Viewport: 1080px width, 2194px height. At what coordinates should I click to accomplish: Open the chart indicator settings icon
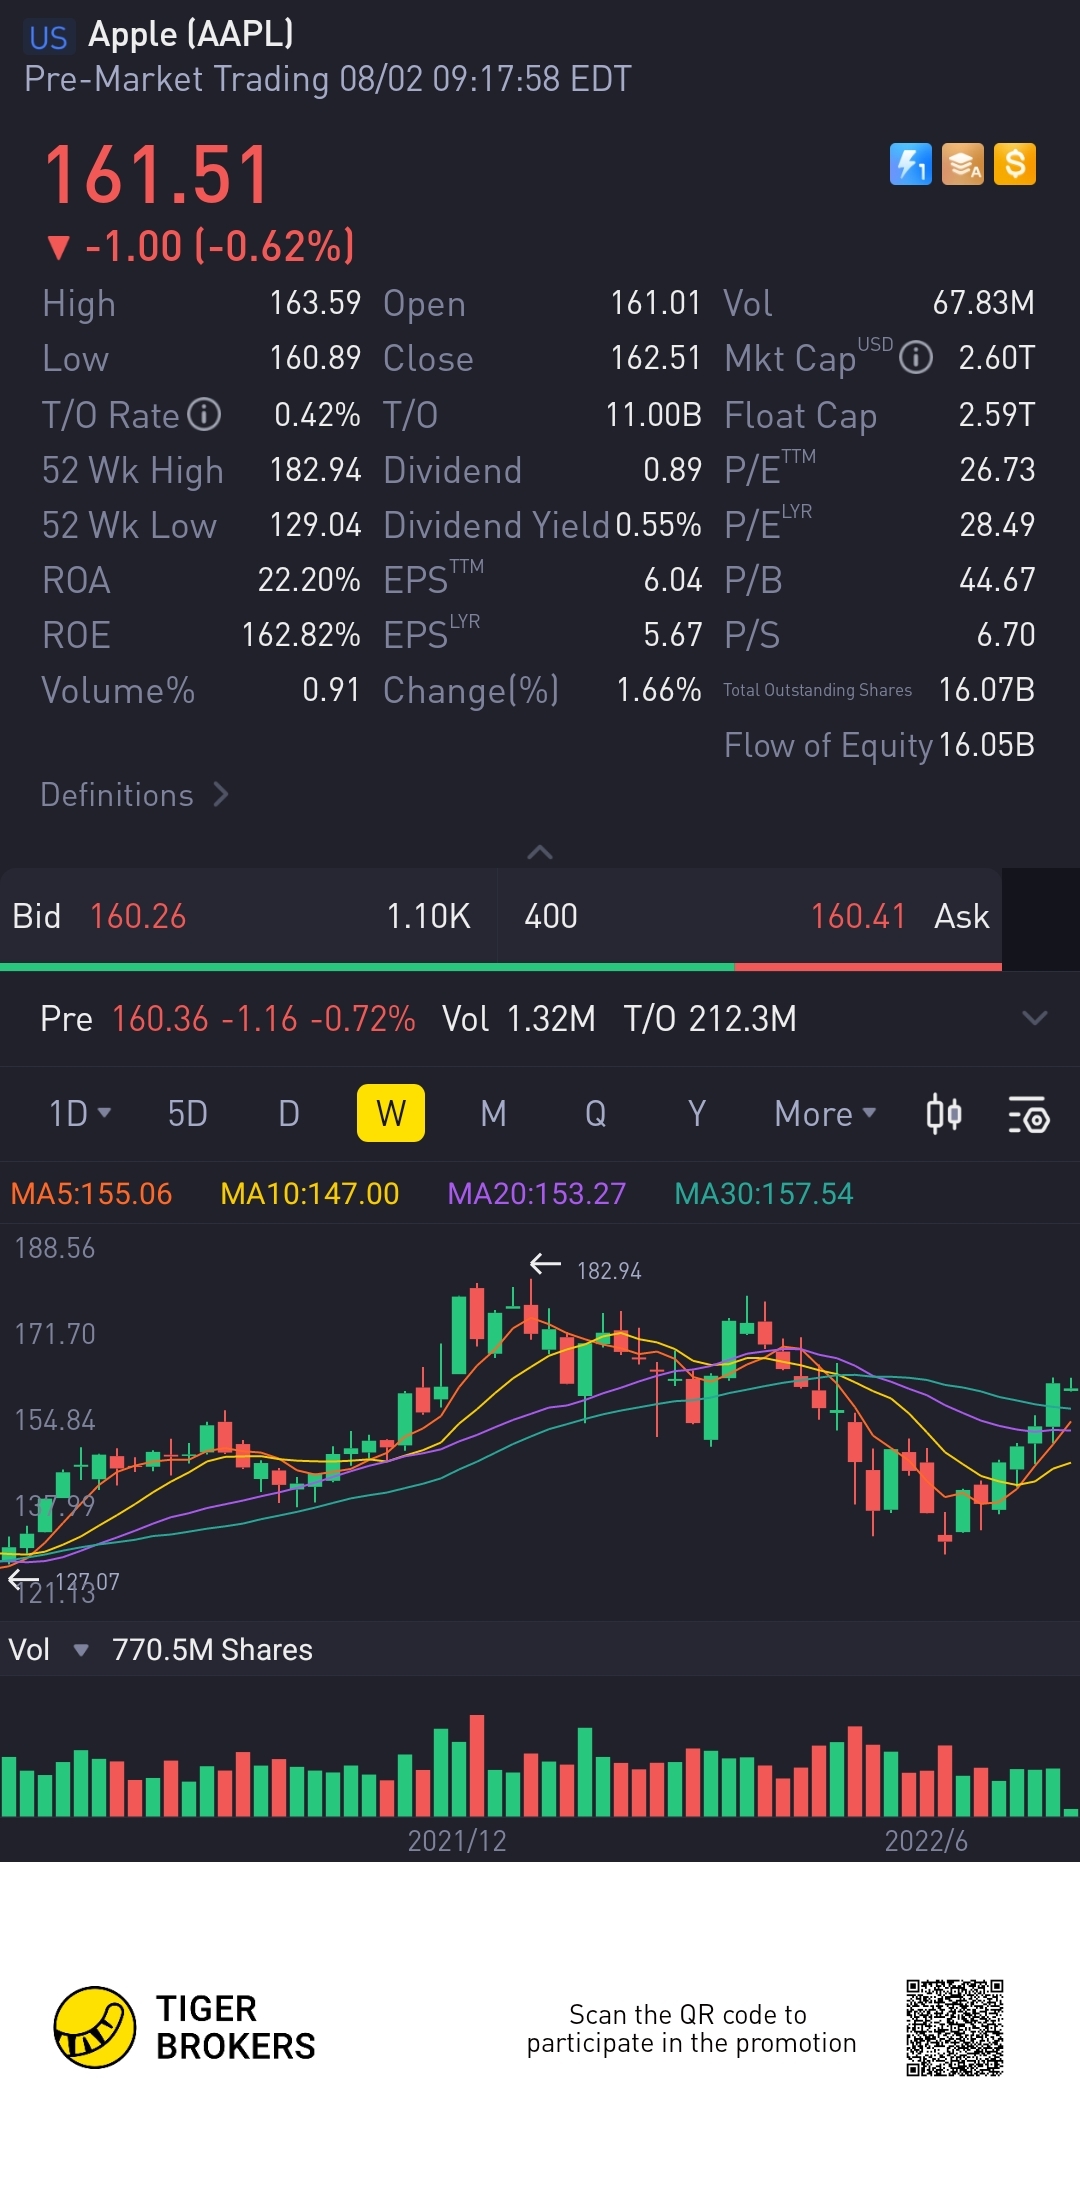click(x=1028, y=1114)
